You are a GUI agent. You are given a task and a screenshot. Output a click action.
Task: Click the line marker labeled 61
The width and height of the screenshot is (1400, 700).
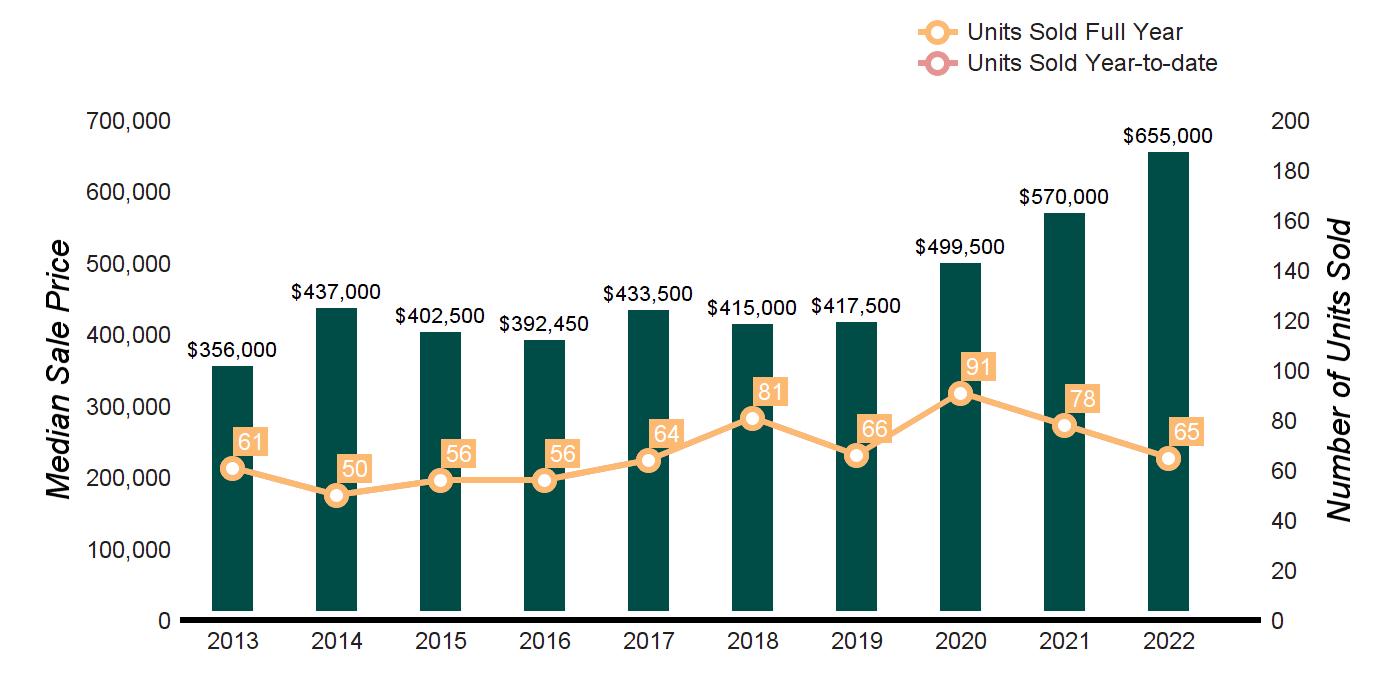point(233,468)
